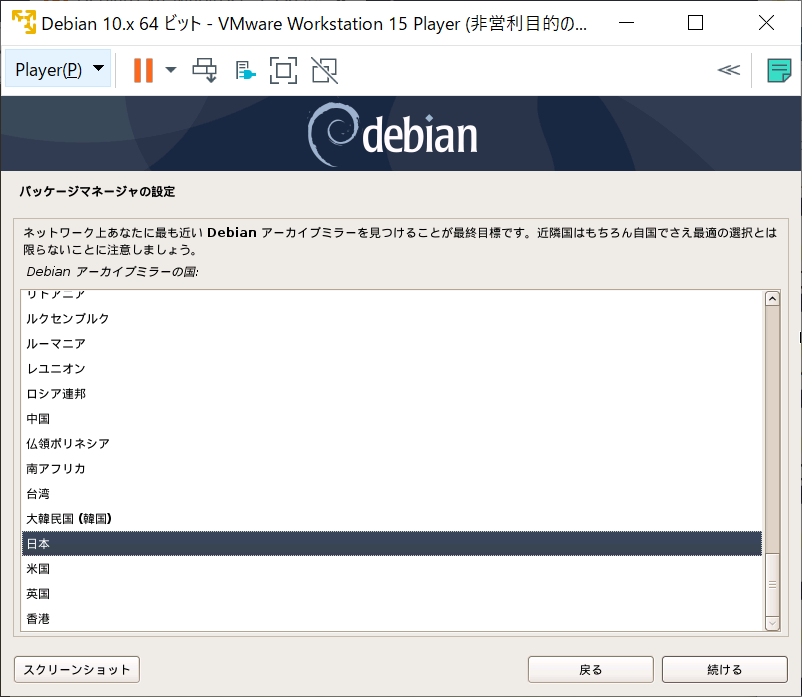Choose 南アフリカ as archive mirror country
This screenshot has height=697, width=802.
point(392,469)
